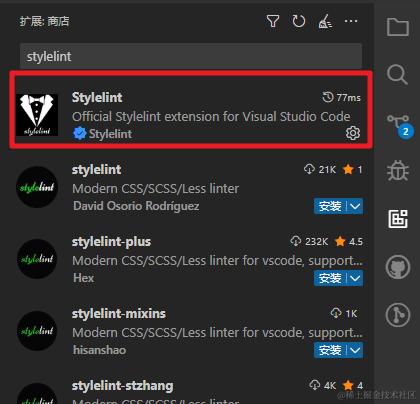Open Source Control icon with badge 2

399,125
